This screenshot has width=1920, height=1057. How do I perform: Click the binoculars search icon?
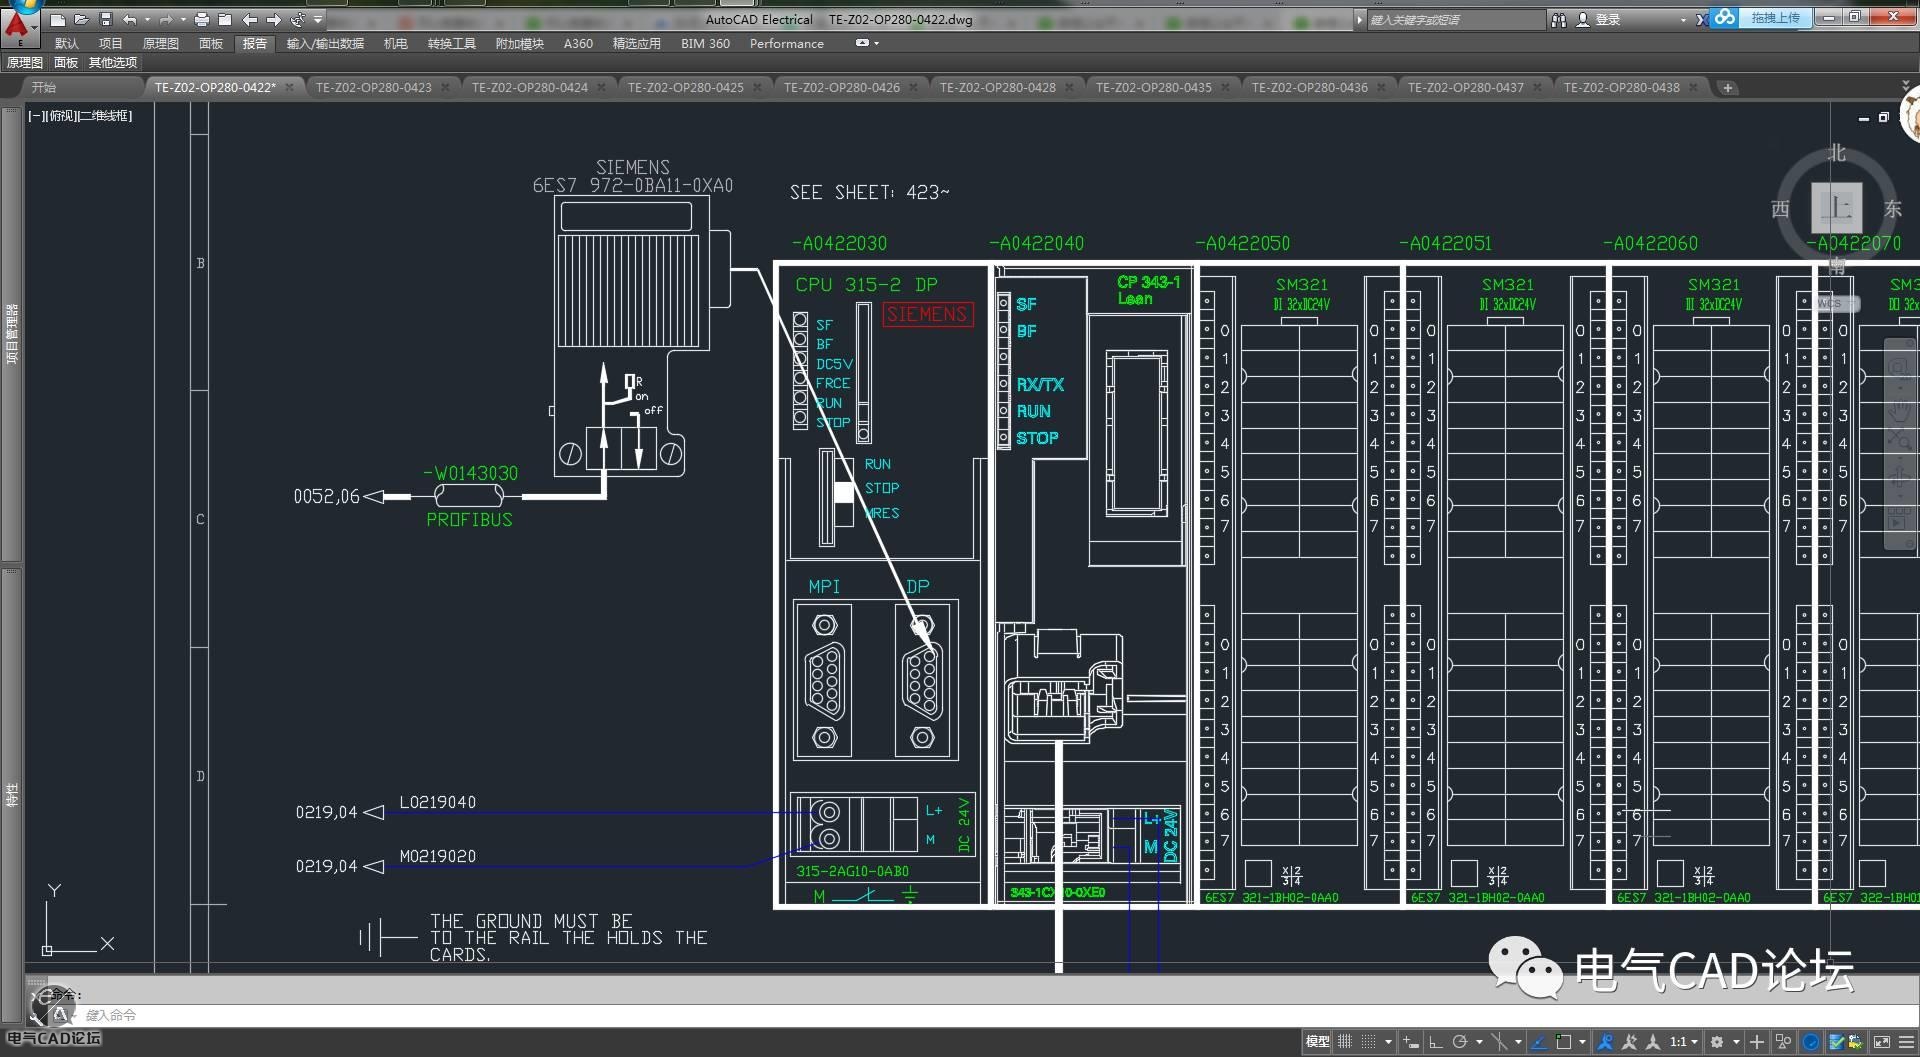click(1558, 19)
